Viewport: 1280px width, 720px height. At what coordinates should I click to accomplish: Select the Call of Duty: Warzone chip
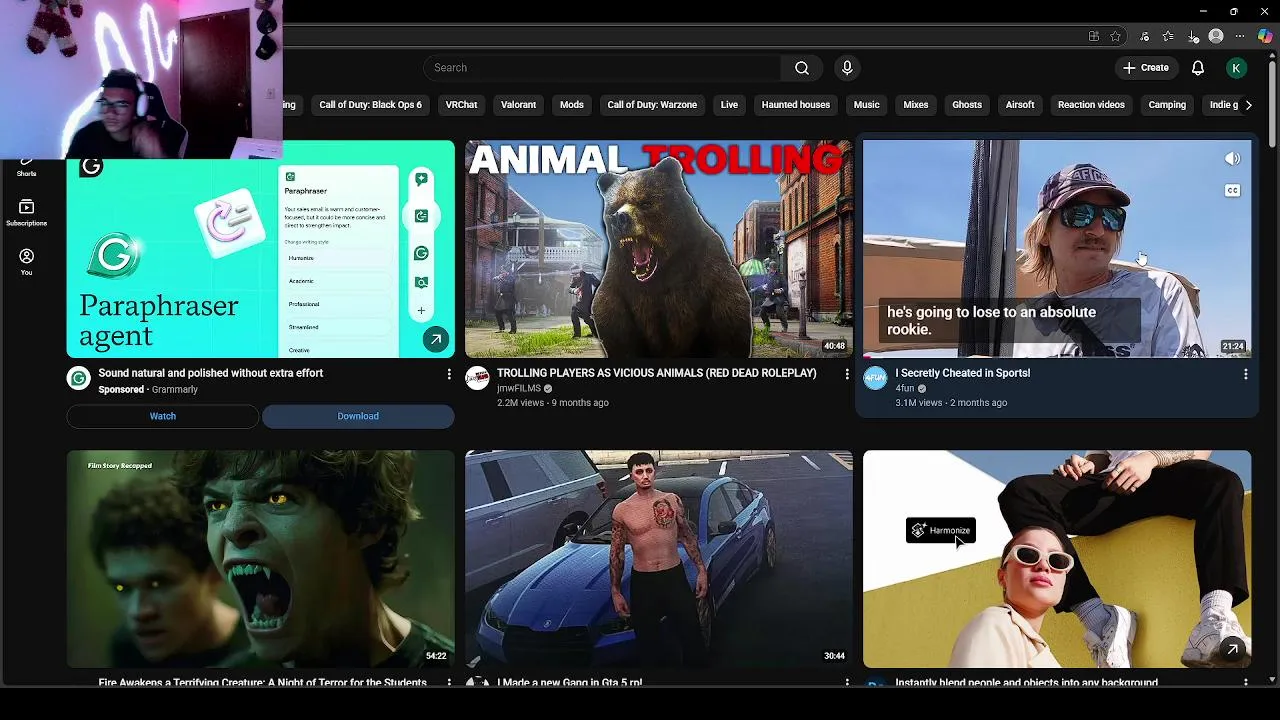[652, 105]
